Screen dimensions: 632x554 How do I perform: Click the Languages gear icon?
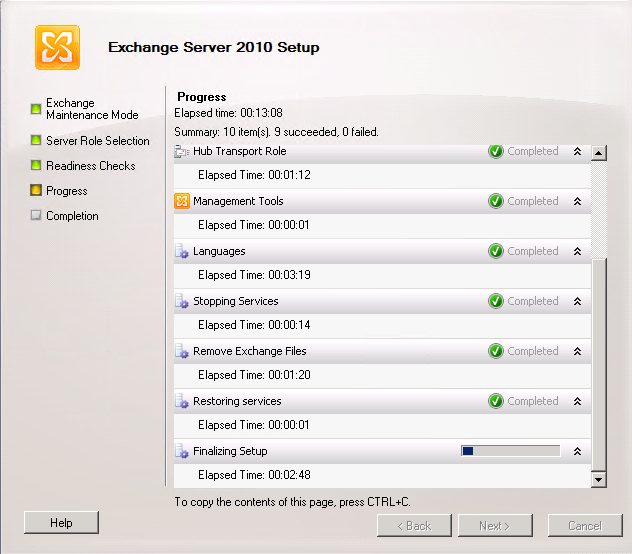[x=182, y=251]
